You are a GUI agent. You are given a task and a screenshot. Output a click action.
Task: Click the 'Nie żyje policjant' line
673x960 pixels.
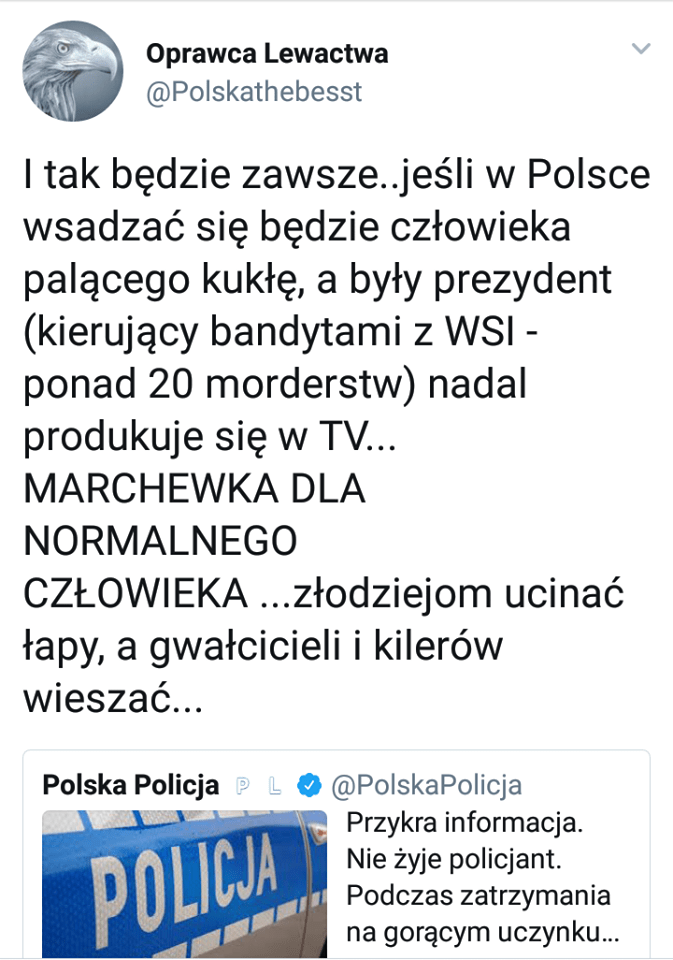pos(461,859)
